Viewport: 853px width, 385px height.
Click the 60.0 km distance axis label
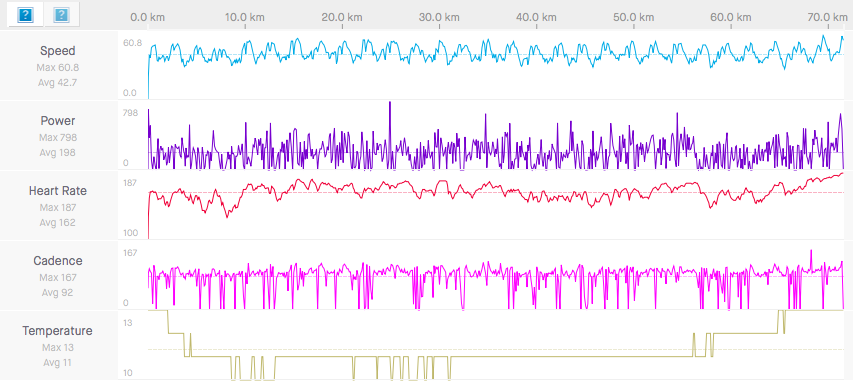[x=731, y=17]
